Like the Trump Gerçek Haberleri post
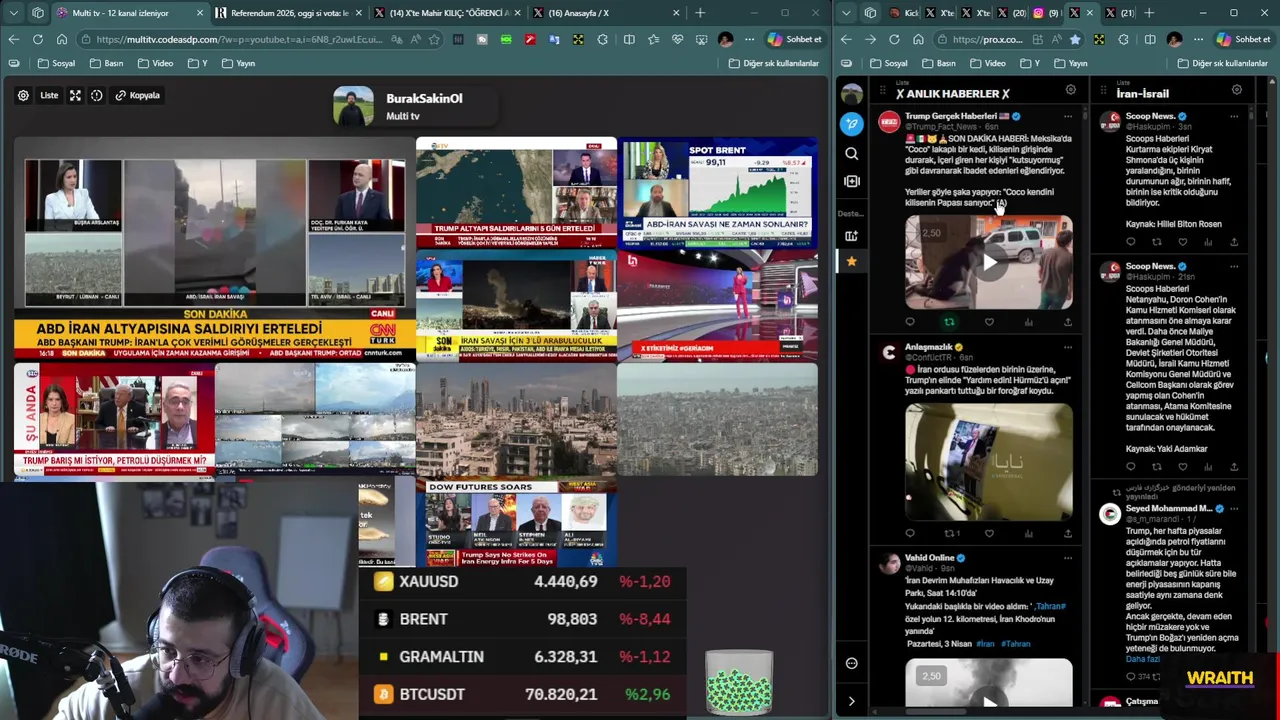This screenshot has height=720, width=1280. pos(989,322)
